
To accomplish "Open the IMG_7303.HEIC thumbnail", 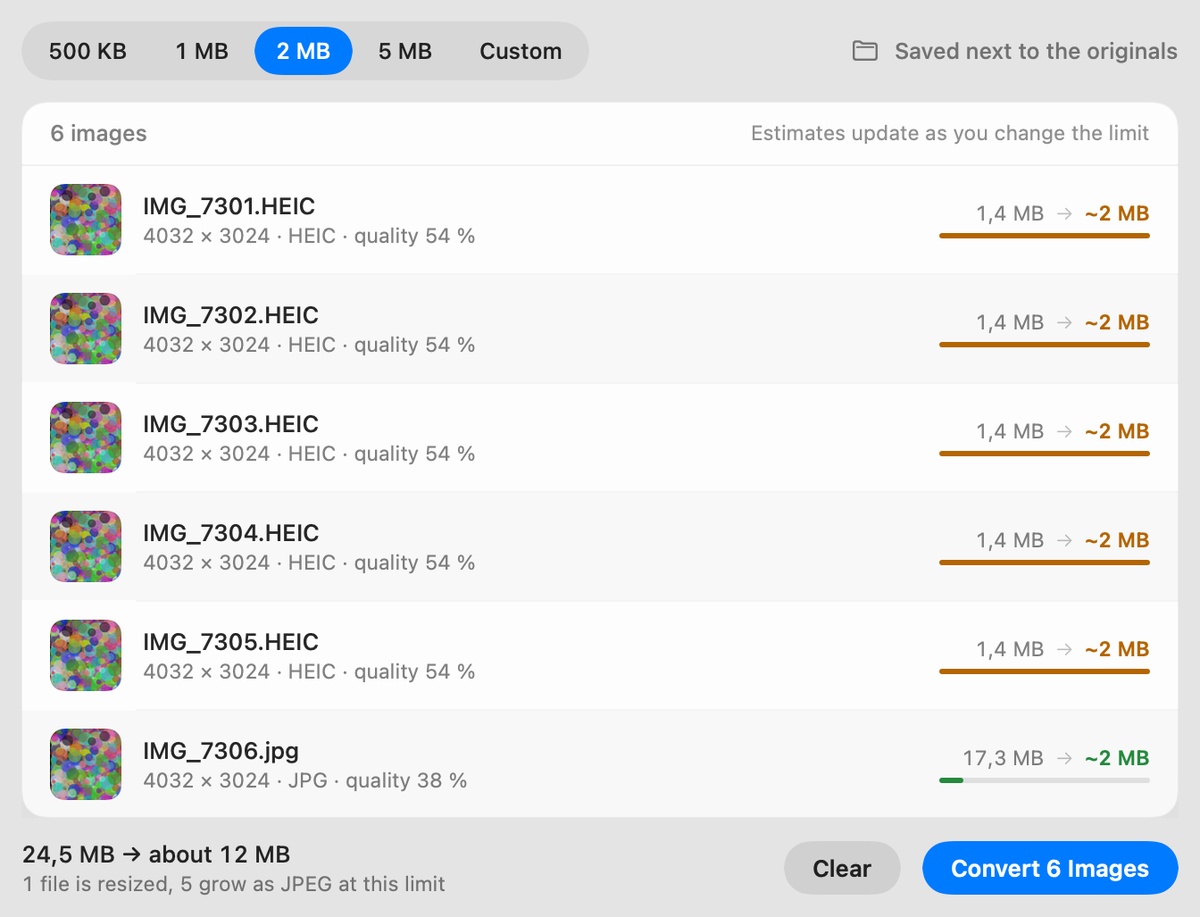I will 86,438.
